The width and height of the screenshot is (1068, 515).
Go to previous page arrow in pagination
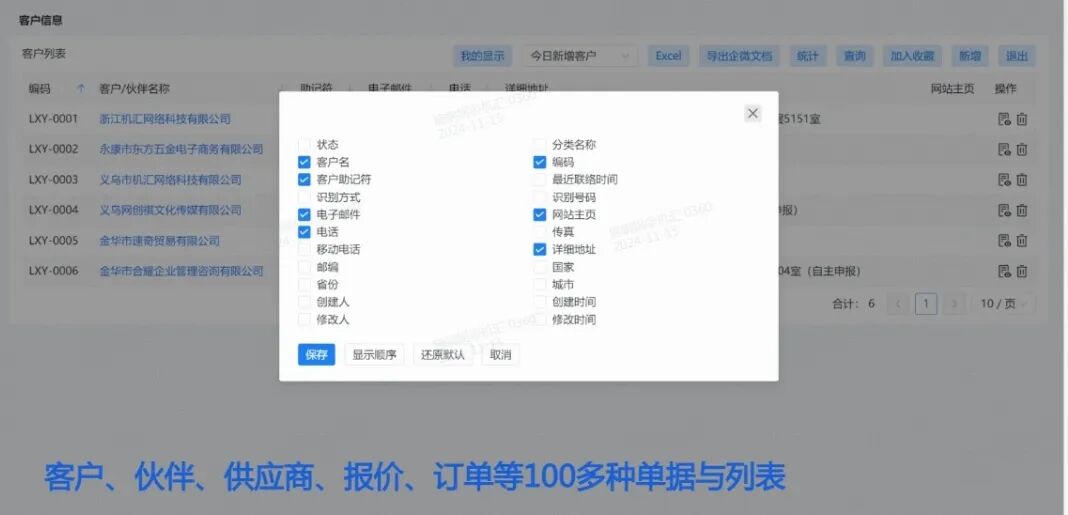(898, 304)
